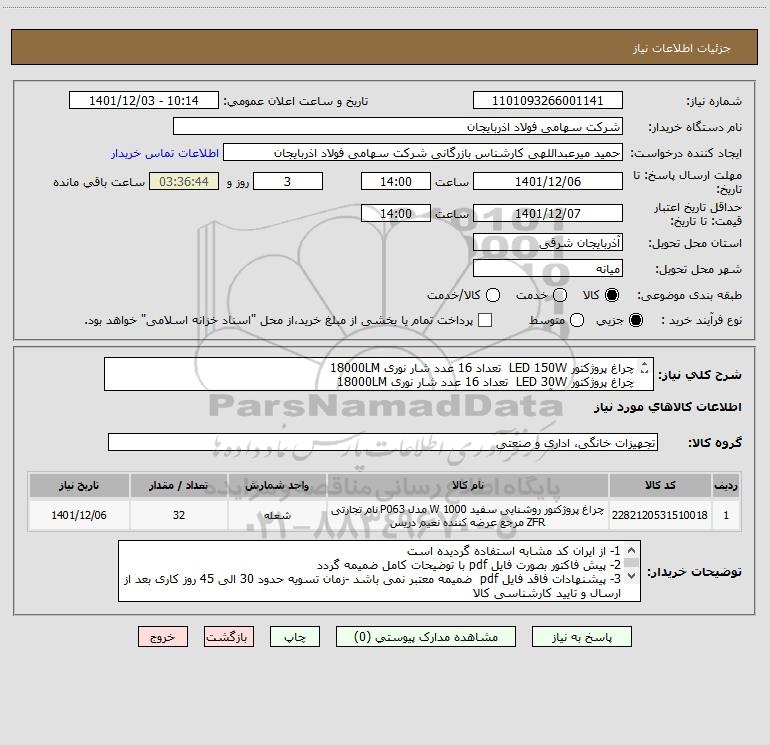
Task: Click the buyer organization name field
Action: tap(398, 126)
